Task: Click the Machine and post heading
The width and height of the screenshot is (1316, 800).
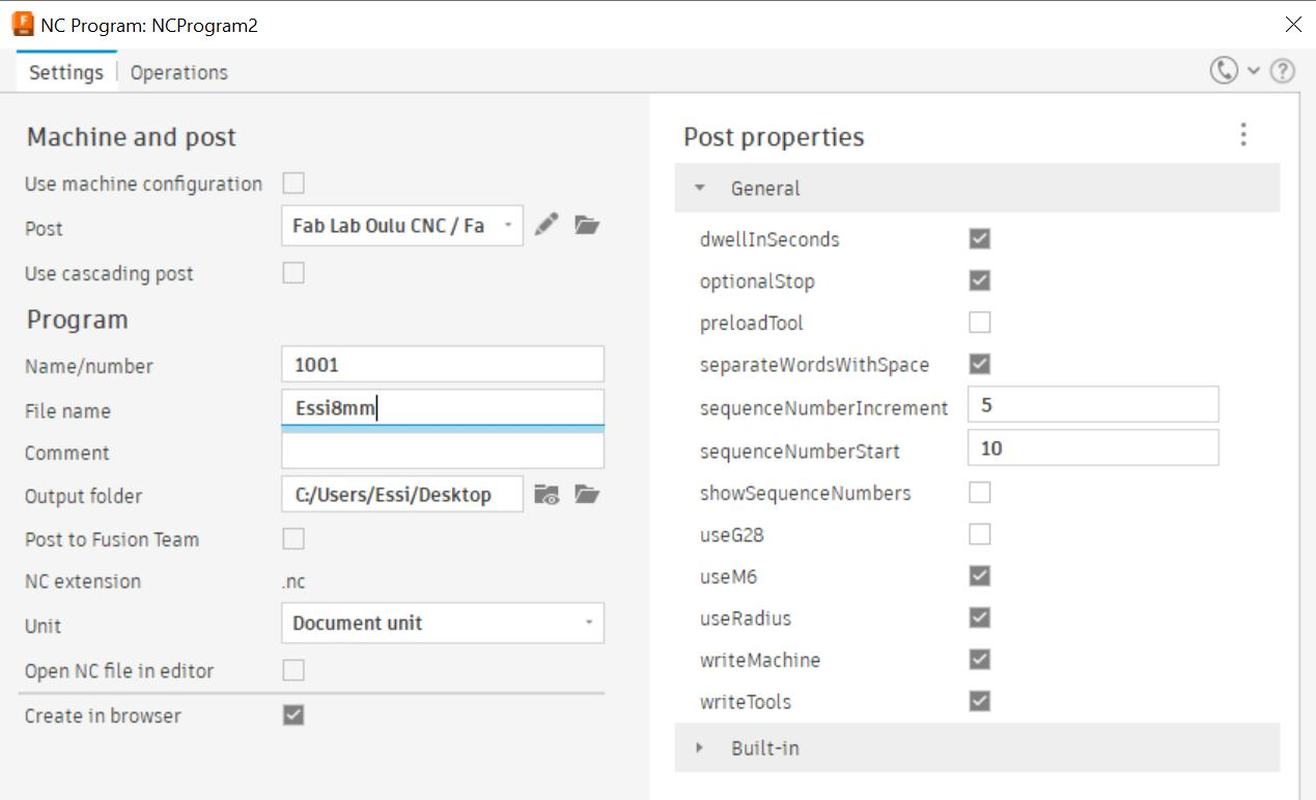Action: [x=131, y=137]
